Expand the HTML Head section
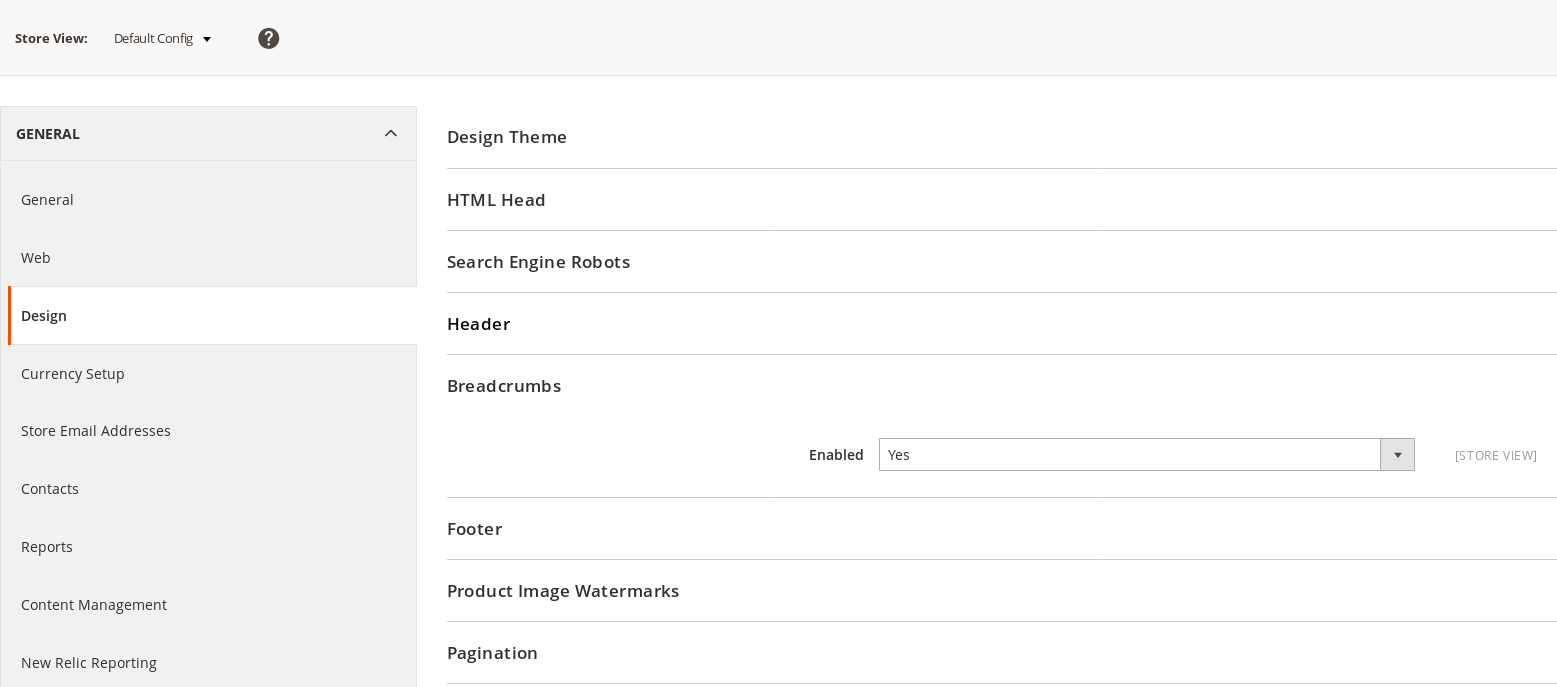 (496, 200)
